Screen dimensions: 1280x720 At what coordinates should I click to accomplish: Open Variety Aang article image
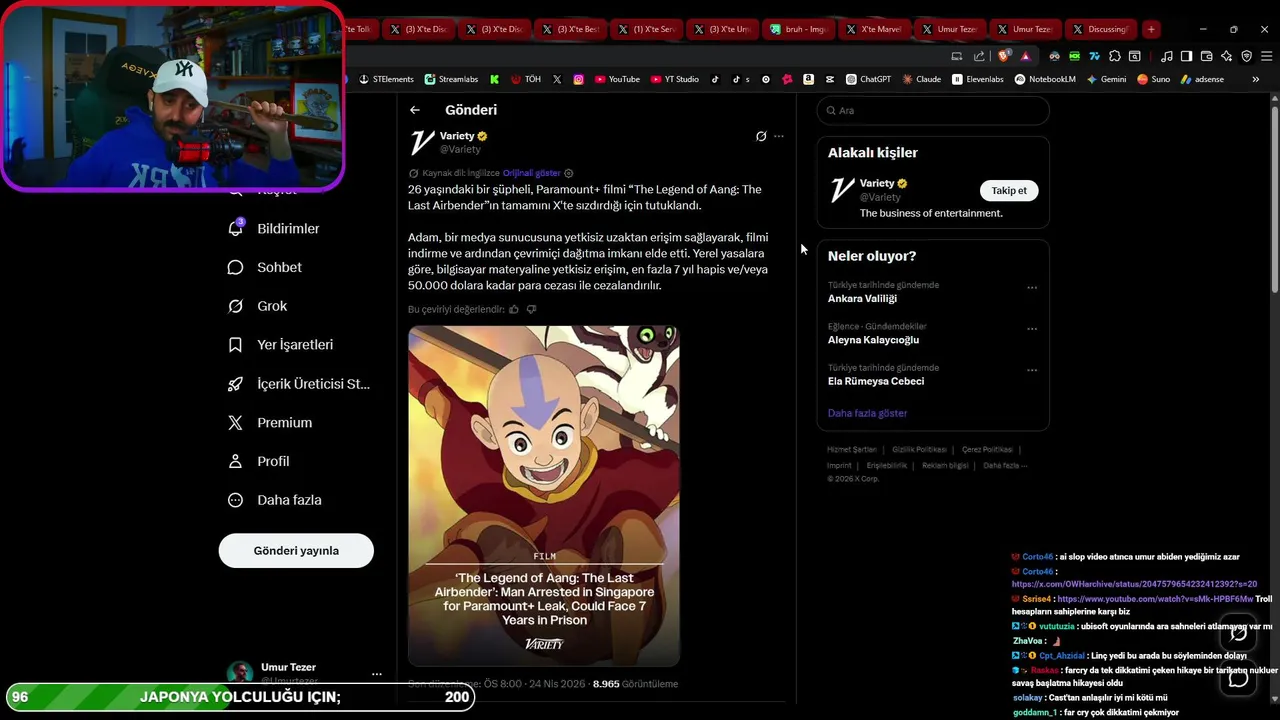click(x=544, y=496)
